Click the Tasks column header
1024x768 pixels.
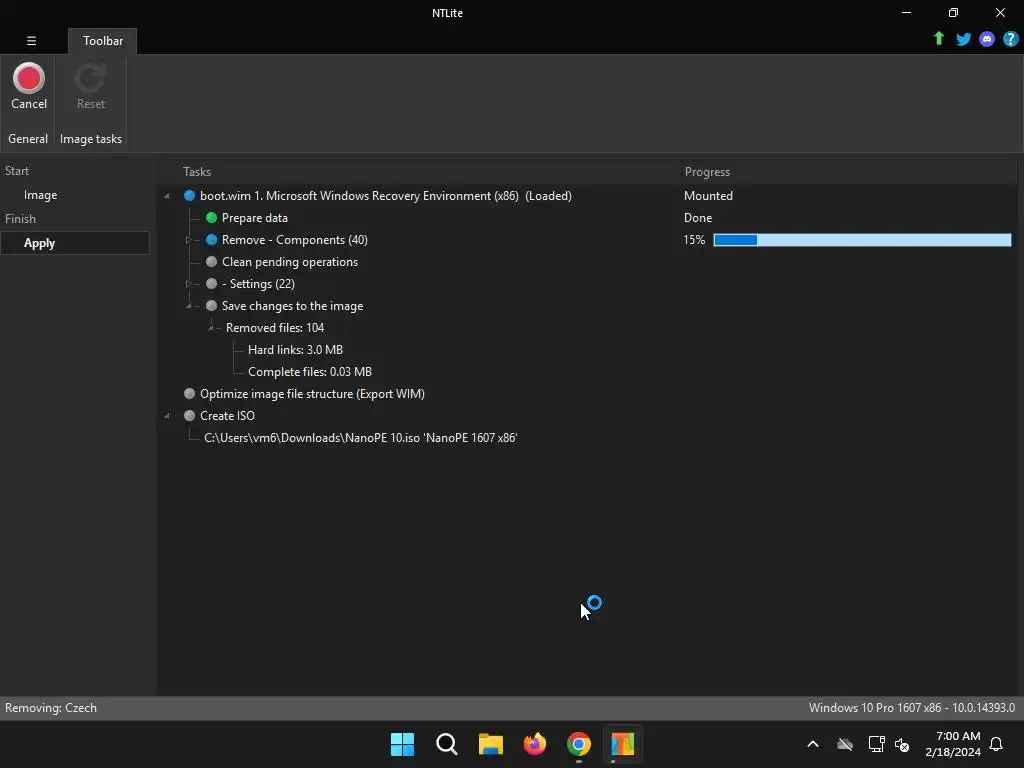[197, 172]
